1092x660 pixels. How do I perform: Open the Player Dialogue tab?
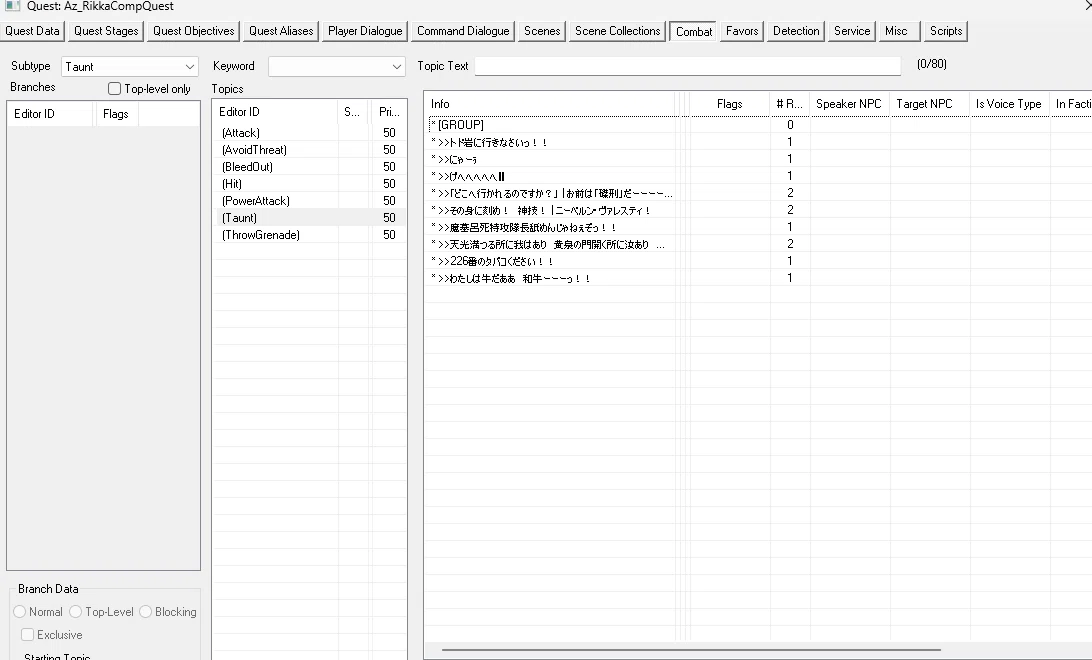[x=365, y=31]
